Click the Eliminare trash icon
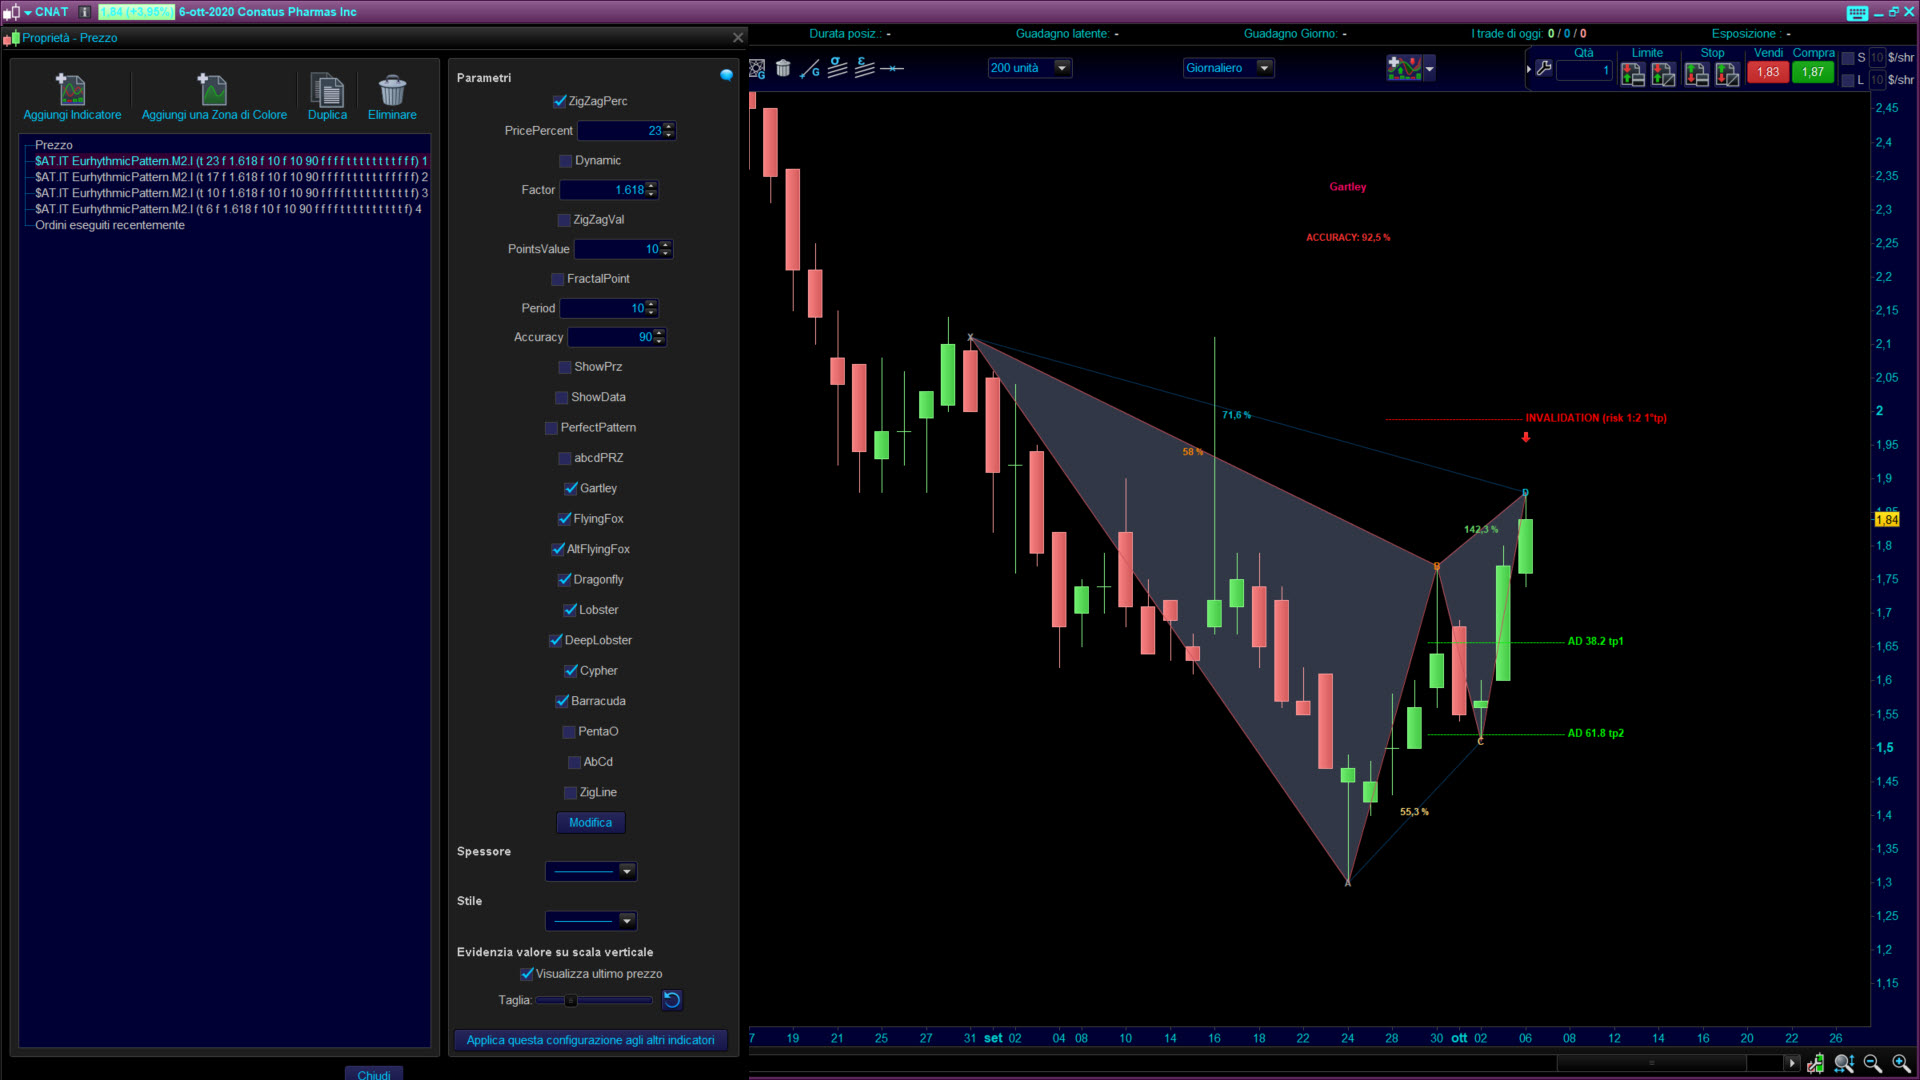The height and width of the screenshot is (1080, 1920). 392,90
